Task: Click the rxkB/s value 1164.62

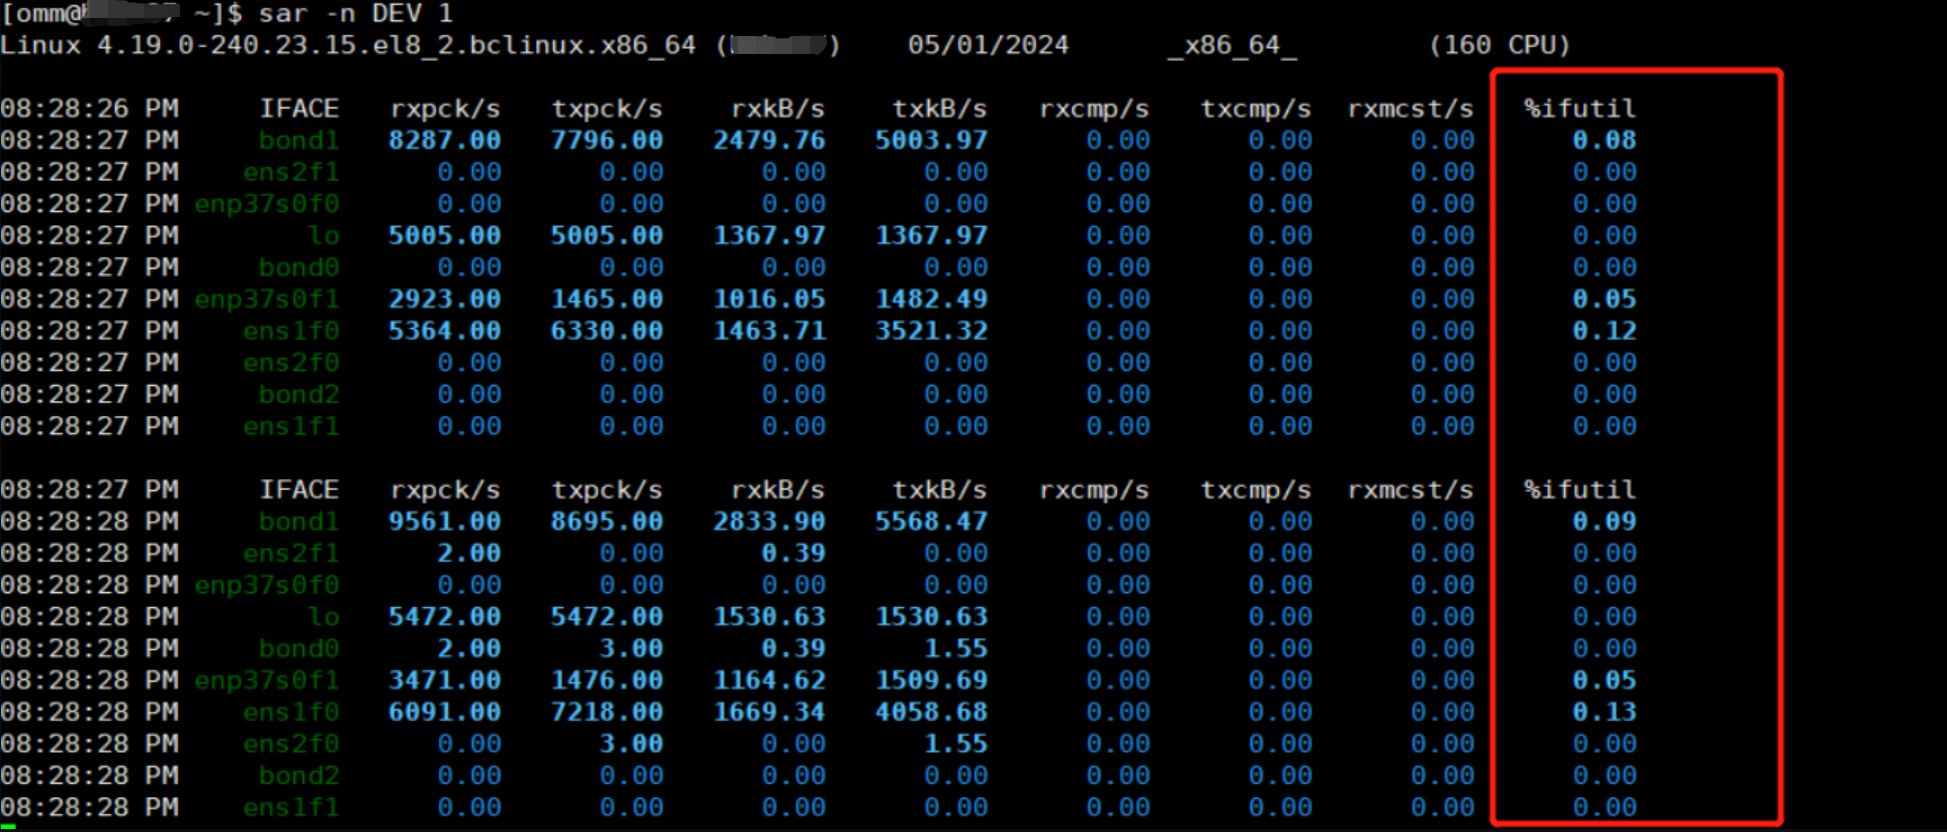Action: [x=769, y=681]
